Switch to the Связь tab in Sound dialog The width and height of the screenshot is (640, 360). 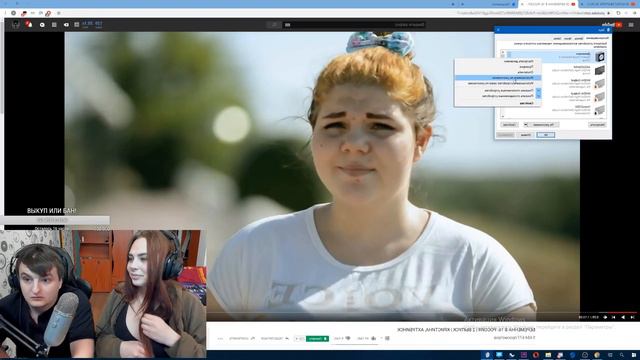558,38
